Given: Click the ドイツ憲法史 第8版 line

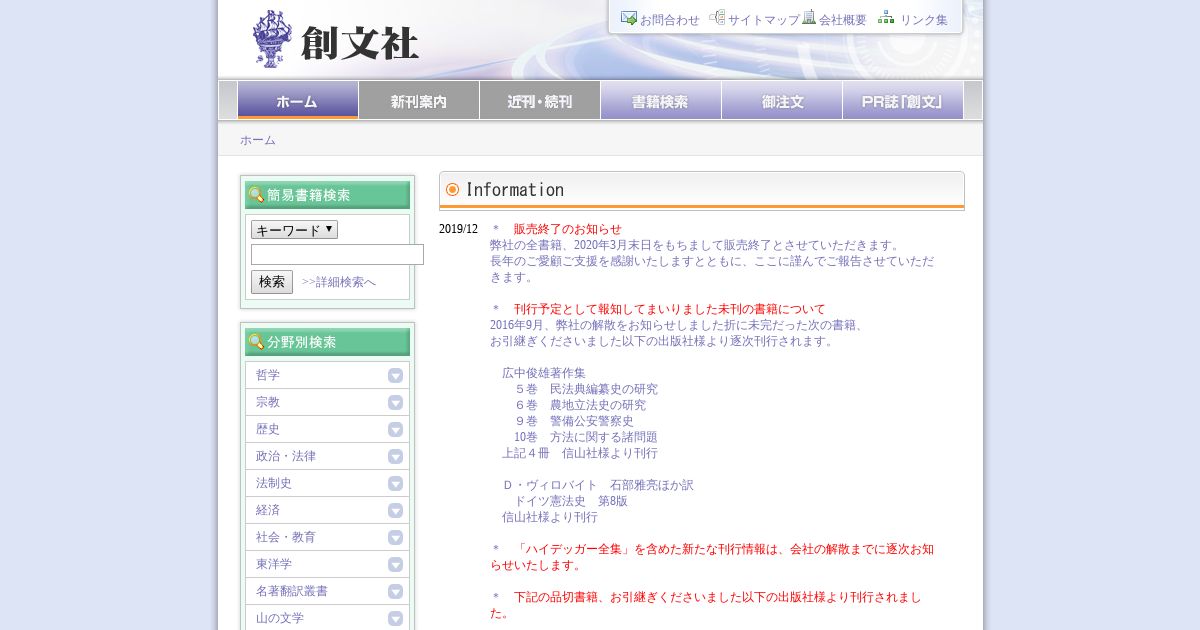Looking at the screenshot, I should 571,501.
